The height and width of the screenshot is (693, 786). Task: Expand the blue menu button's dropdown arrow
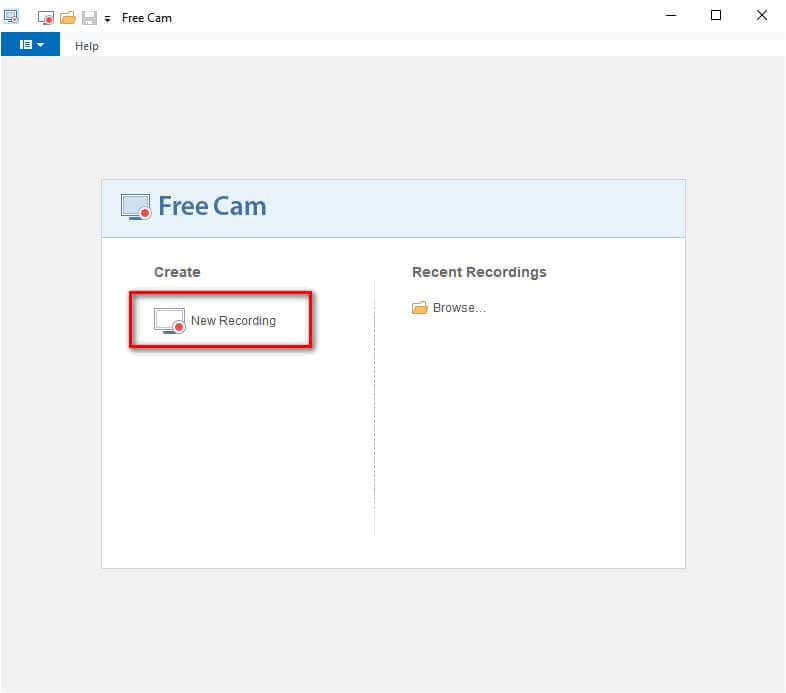[41, 45]
